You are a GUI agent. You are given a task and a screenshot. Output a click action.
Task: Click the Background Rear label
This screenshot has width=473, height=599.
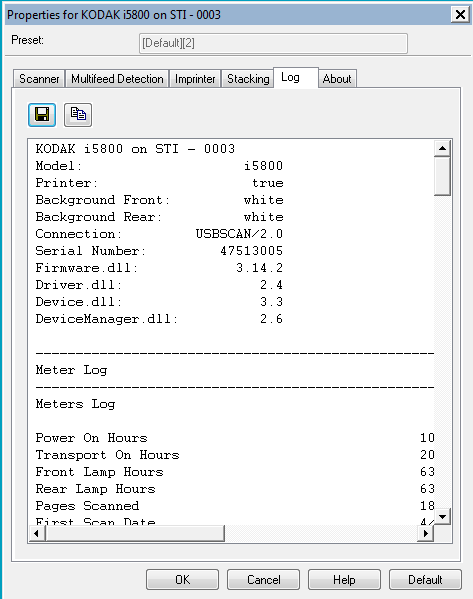pos(99,217)
